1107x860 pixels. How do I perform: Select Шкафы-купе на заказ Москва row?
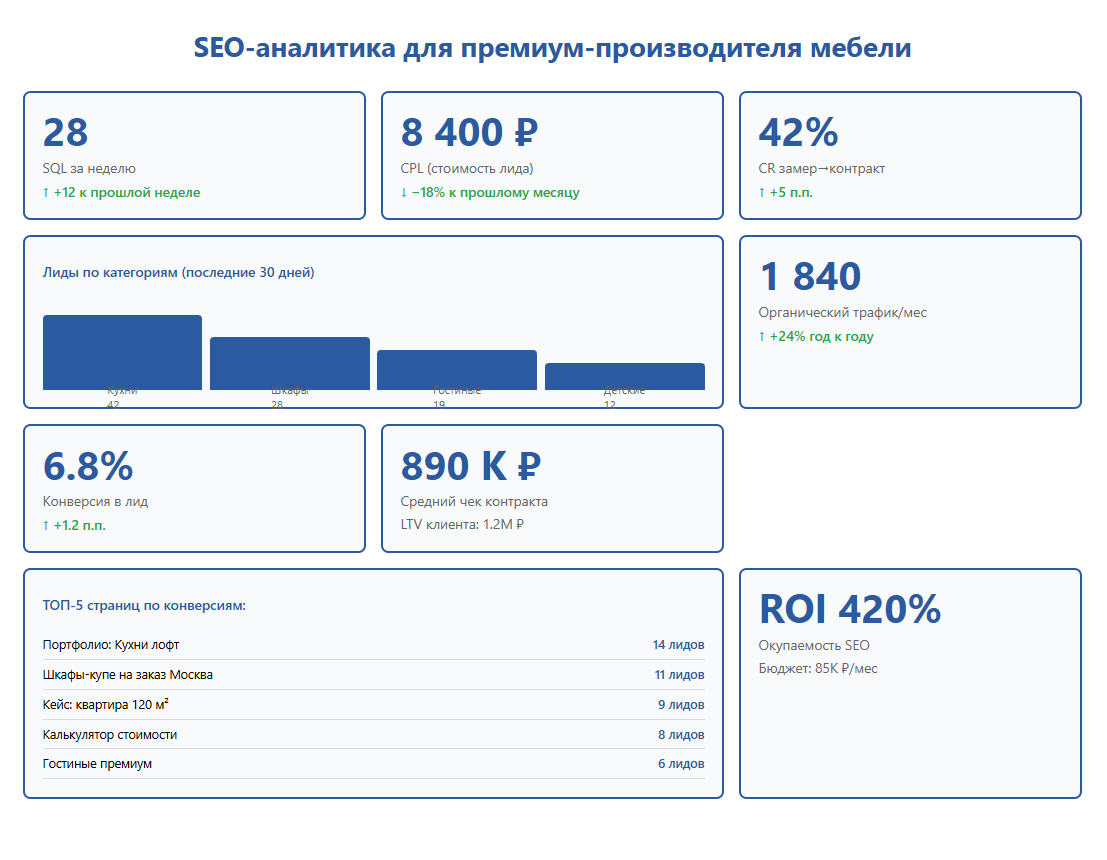373,675
